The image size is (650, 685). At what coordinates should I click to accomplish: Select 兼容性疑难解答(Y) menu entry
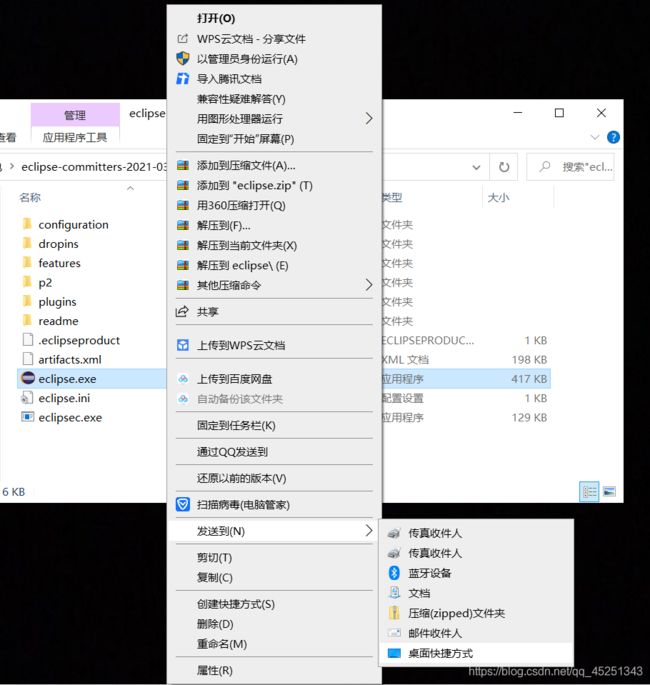(274, 99)
